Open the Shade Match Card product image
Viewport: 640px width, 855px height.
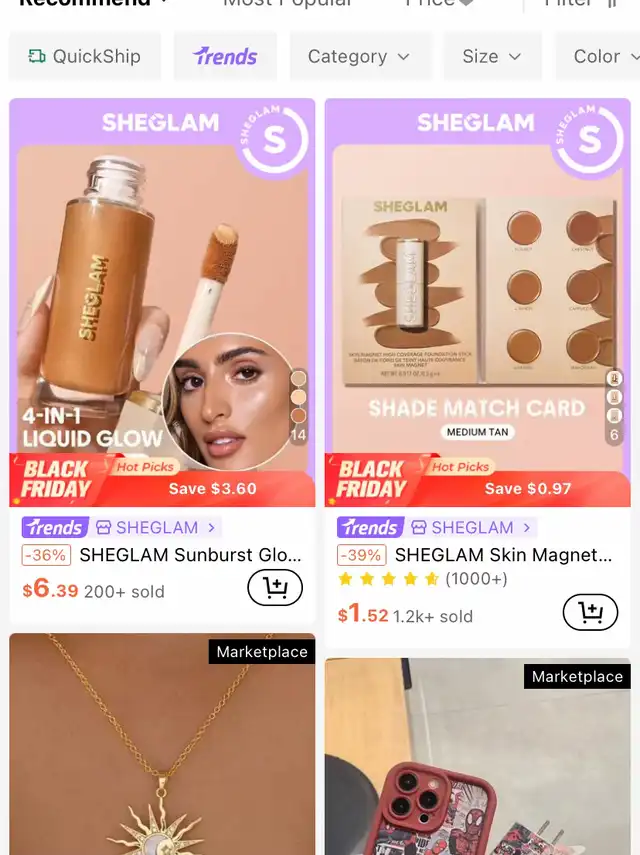[478, 303]
